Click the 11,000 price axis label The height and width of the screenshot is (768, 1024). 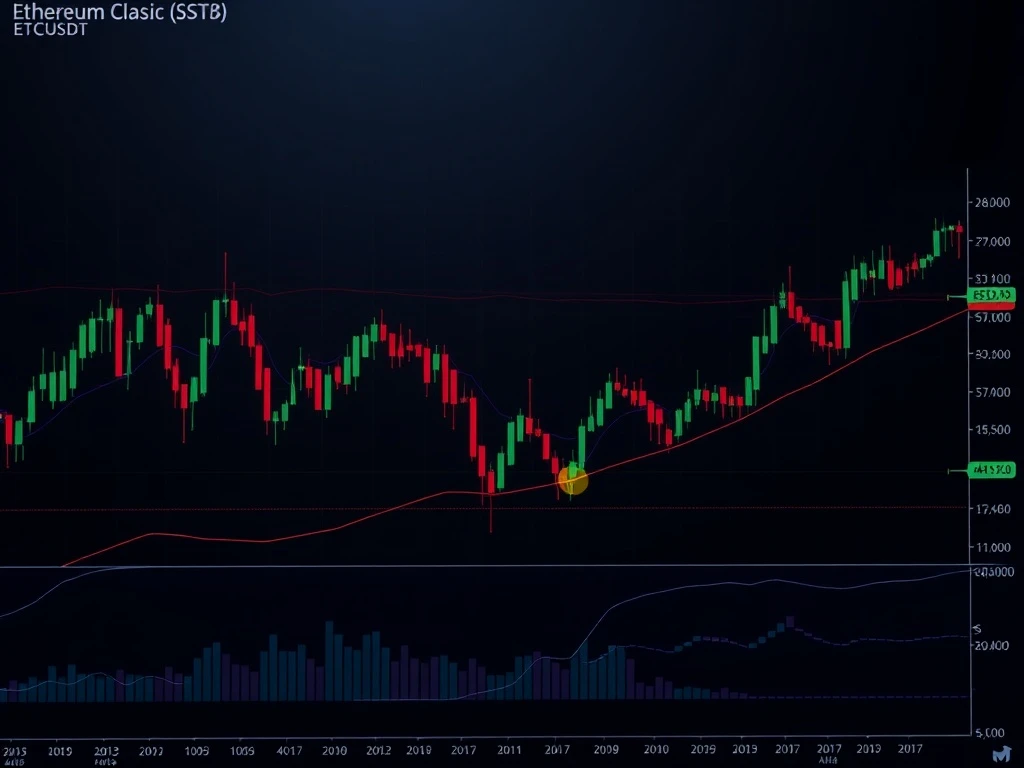pos(993,547)
